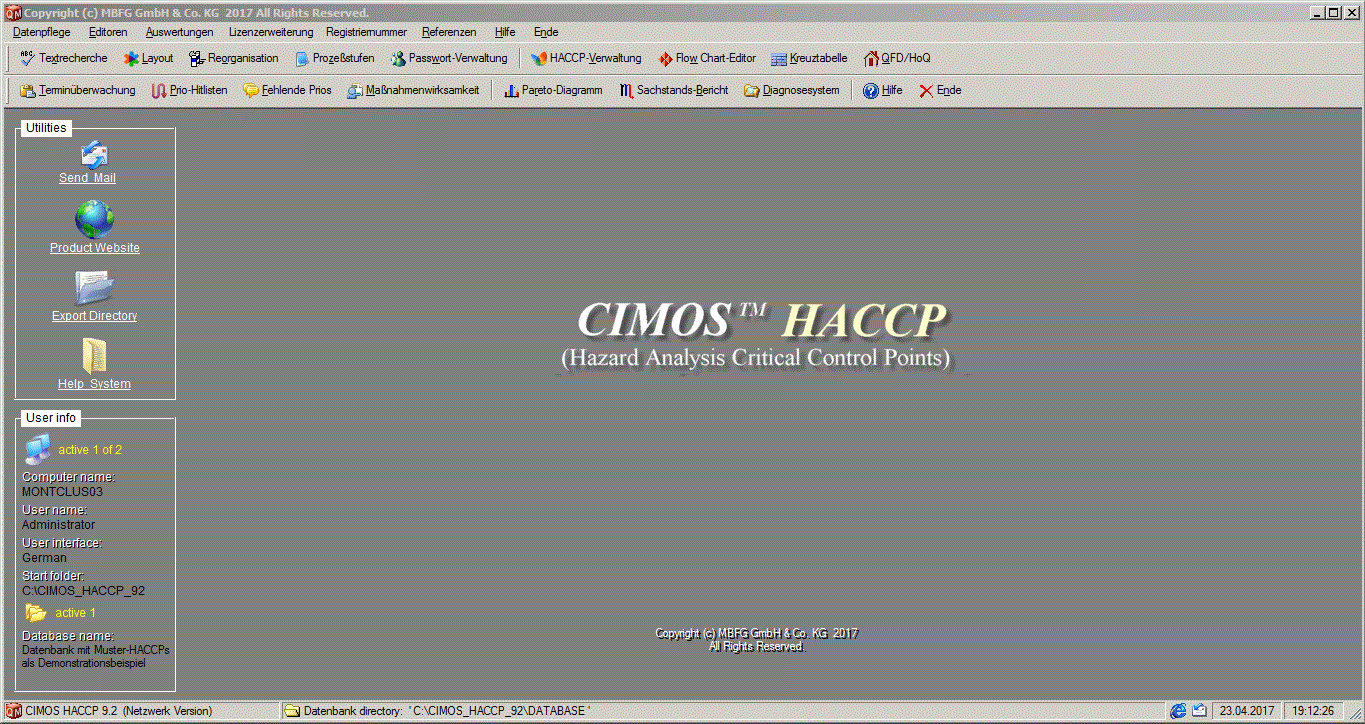Open the Kreuztabelle view

pyautogui.click(x=809, y=58)
